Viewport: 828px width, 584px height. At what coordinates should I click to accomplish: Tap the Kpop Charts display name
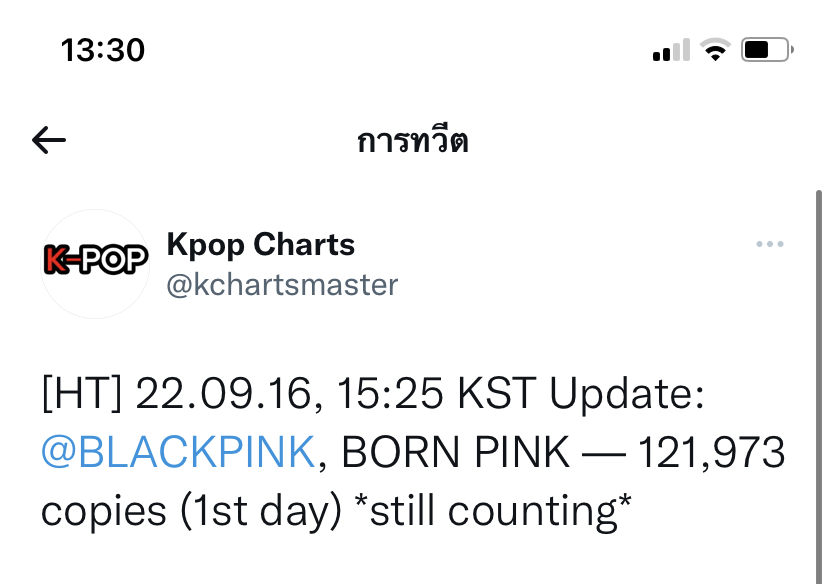(260, 244)
